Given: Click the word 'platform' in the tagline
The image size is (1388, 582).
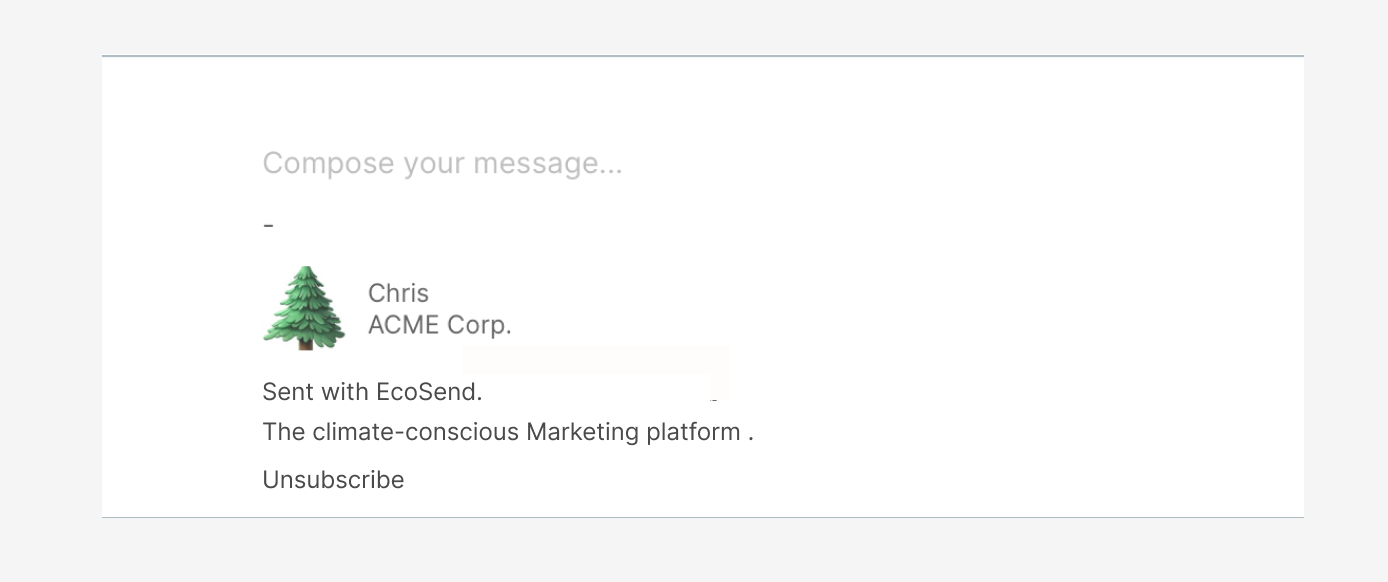Looking at the screenshot, I should click(x=693, y=432).
